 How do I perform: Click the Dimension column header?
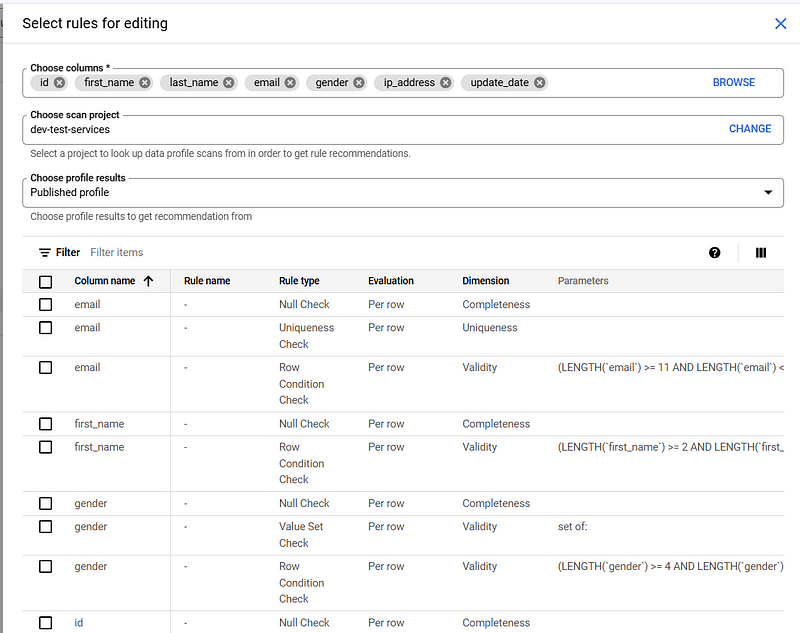pyautogui.click(x=485, y=281)
